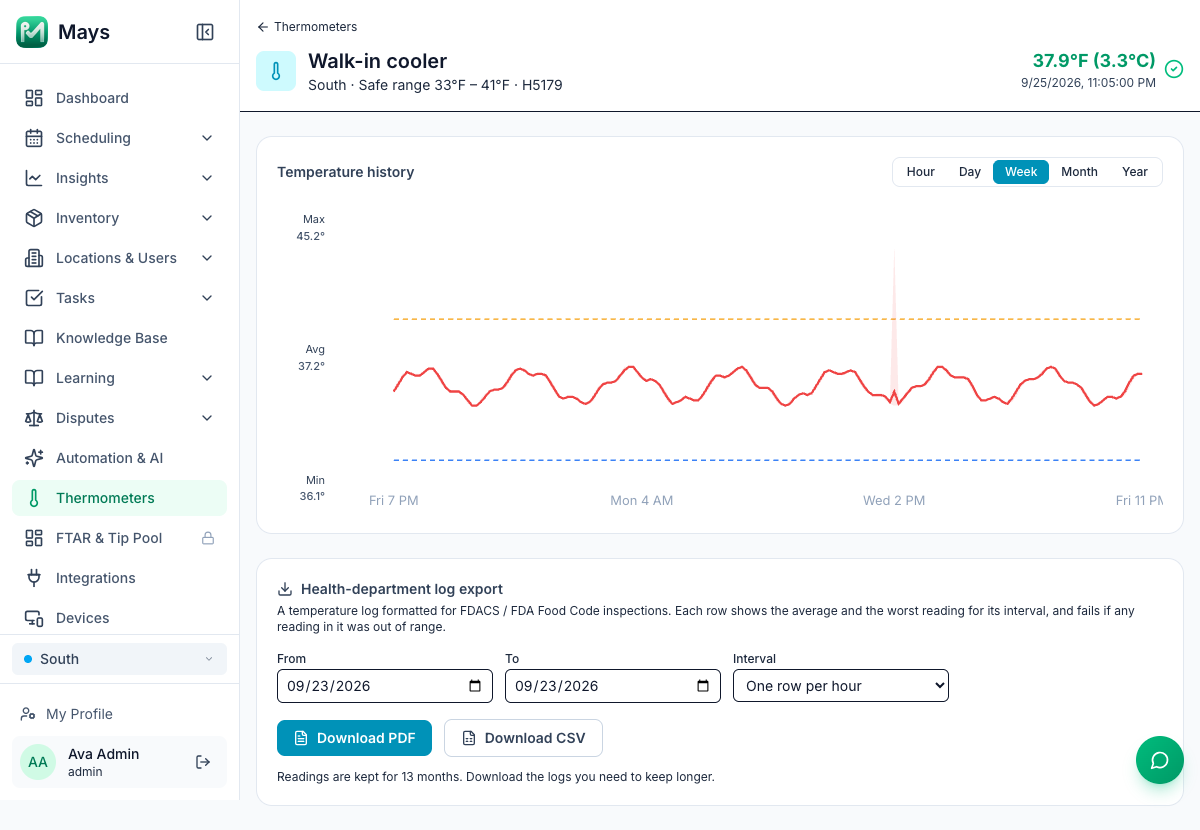Screen dimensions: 1200x830
Task: Go back to Thermometers list
Action: click(x=307, y=27)
